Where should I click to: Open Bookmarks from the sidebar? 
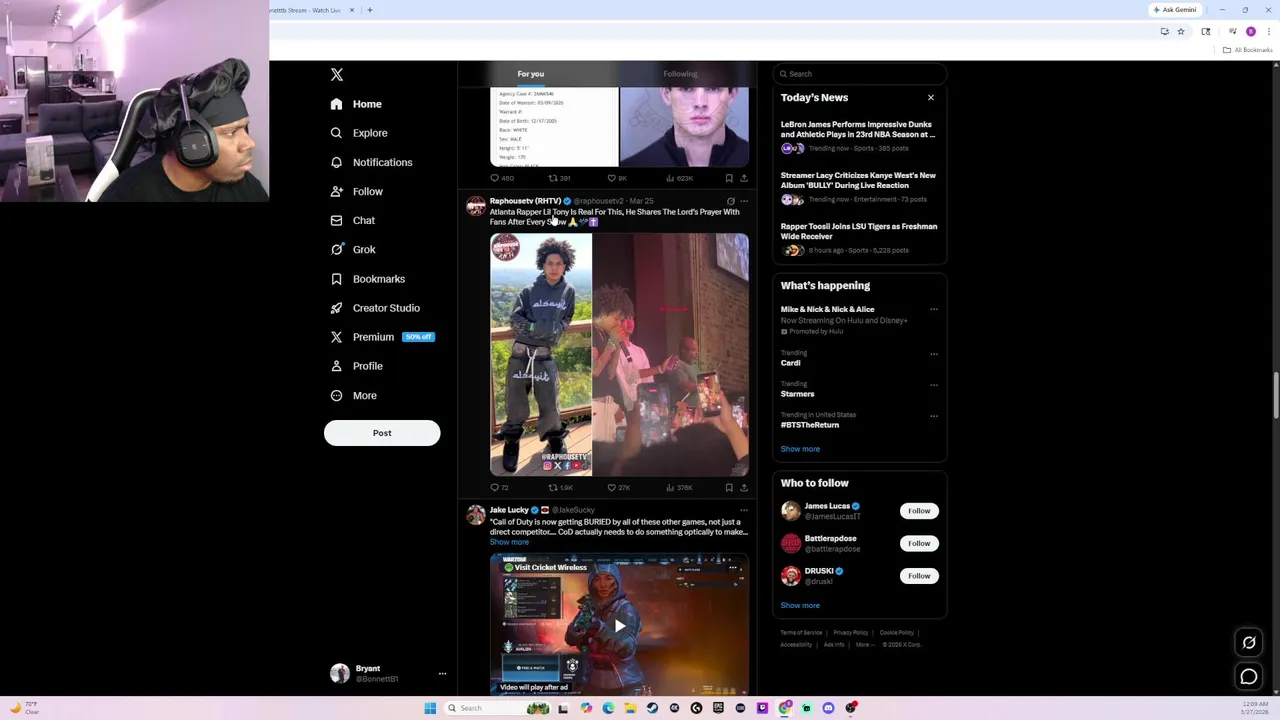[x=367, y=279]
